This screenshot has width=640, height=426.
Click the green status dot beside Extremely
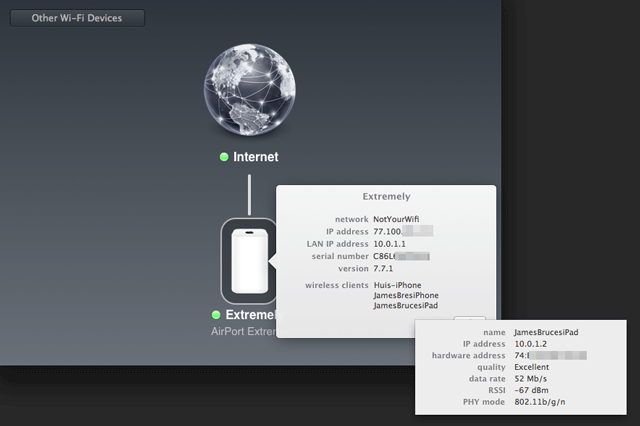[216, 315]
